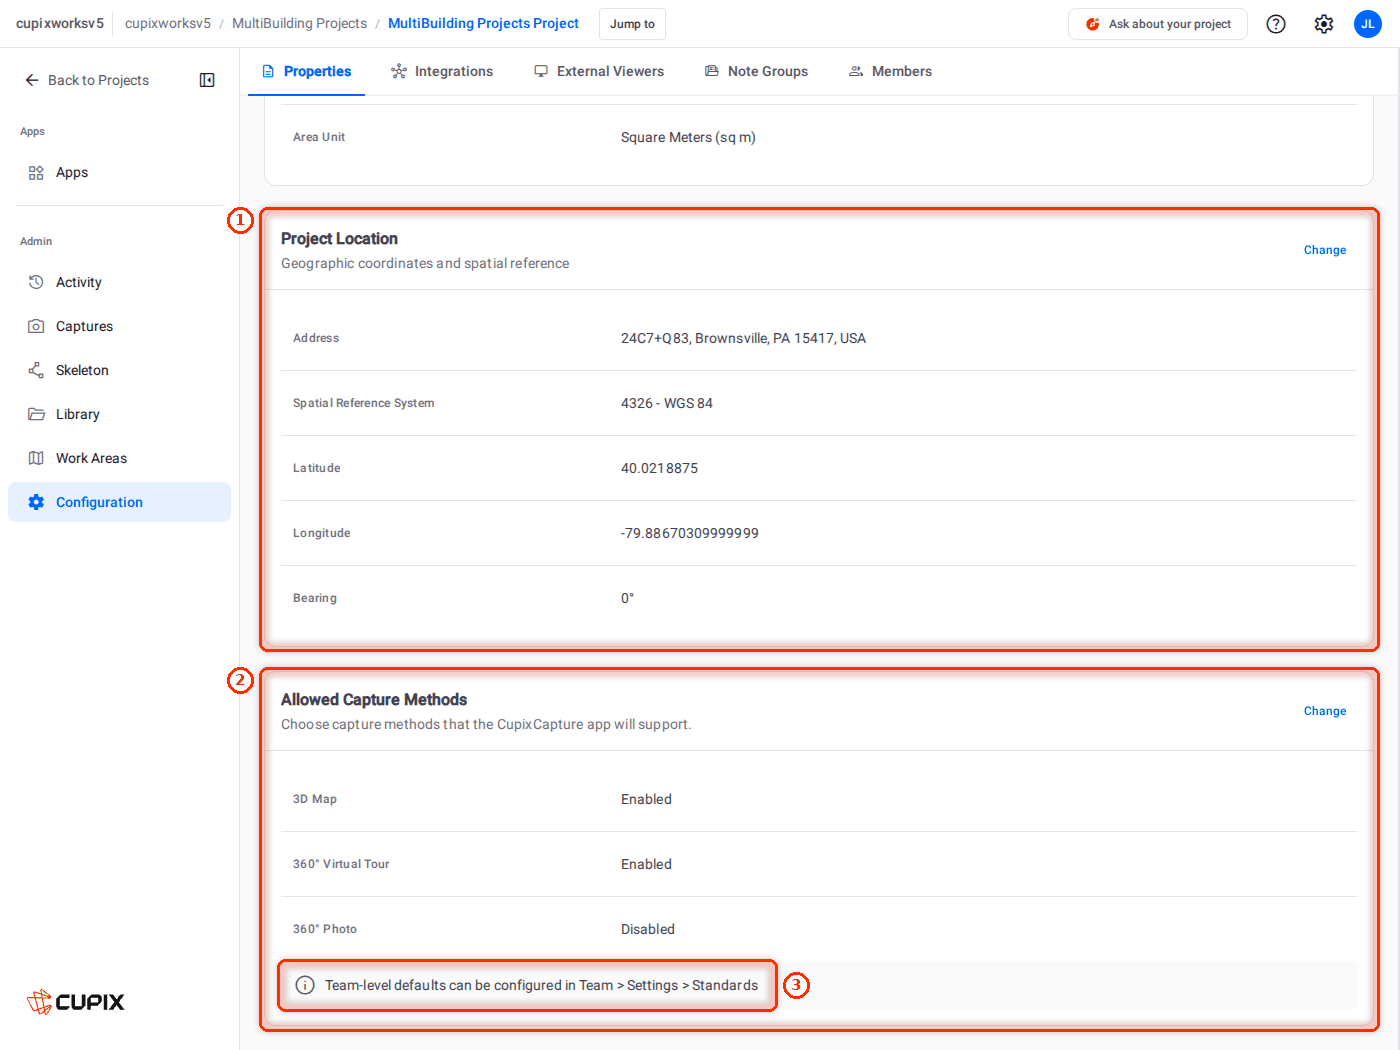Click Ask about your project button
Viewport: 1400px width, 1050px height.
[1158, 24]
